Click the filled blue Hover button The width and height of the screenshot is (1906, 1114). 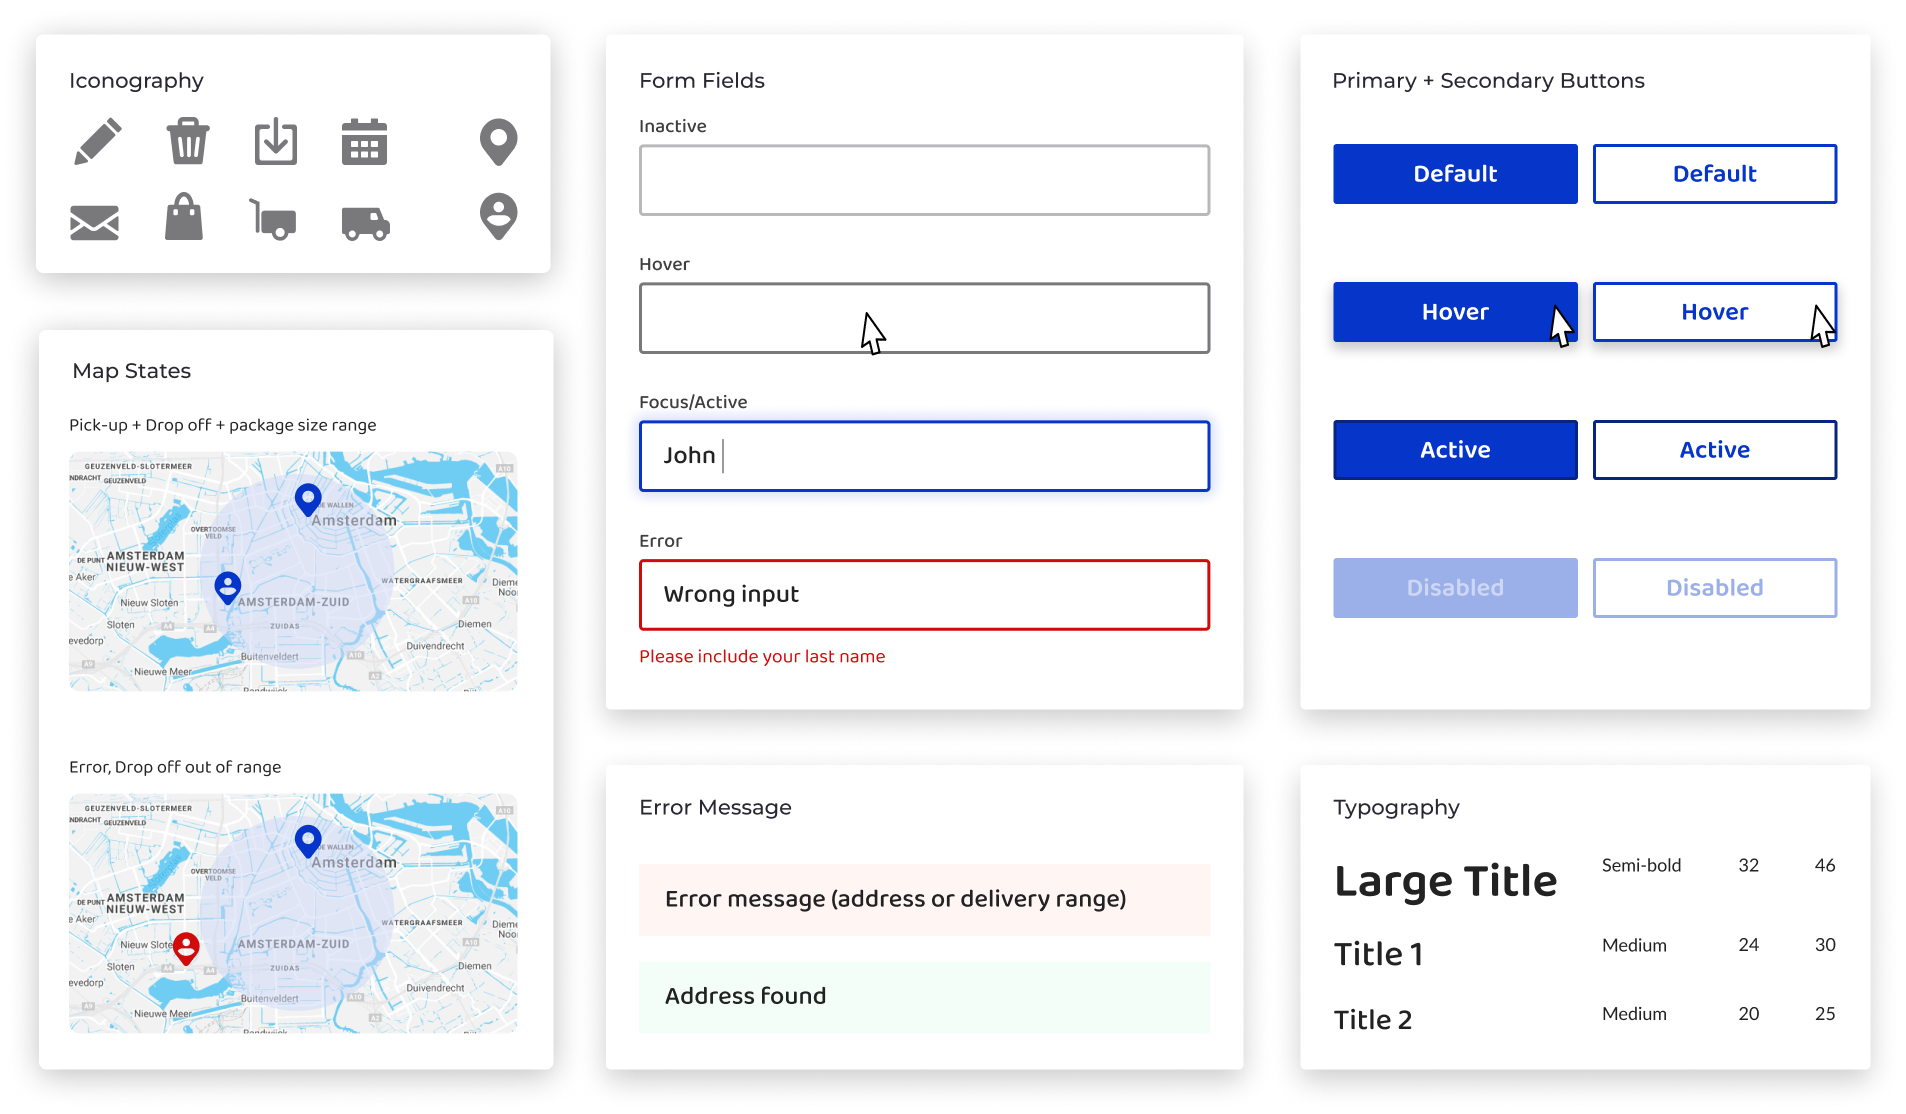point(1455,312)
